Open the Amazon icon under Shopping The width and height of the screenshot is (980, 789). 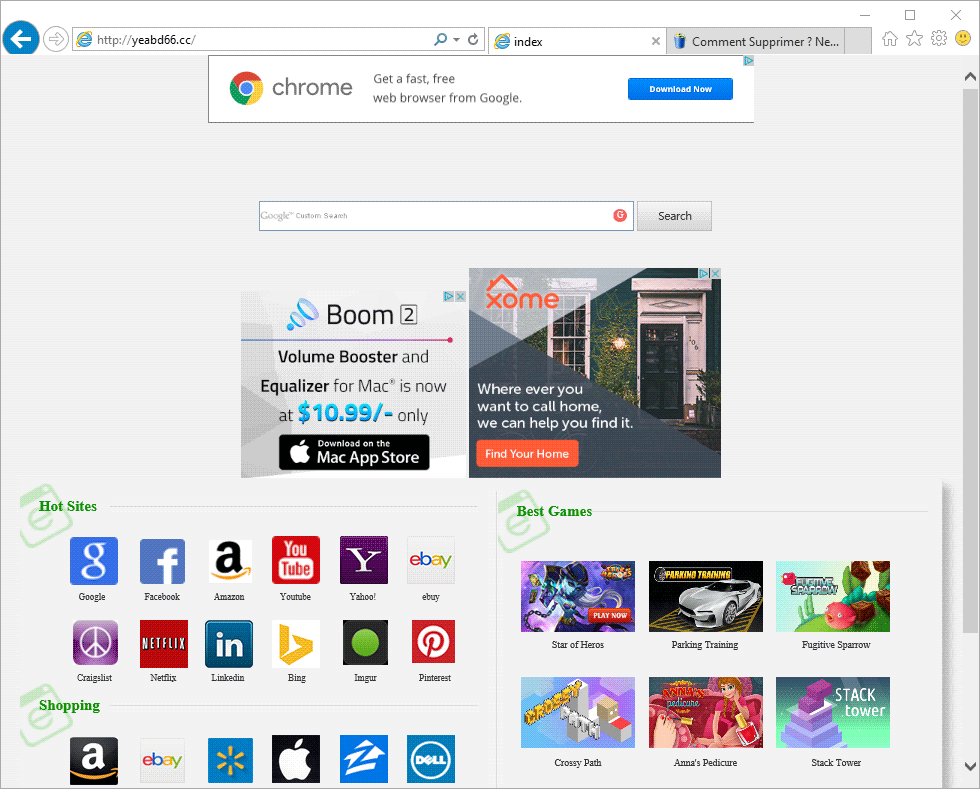point(94,760)
